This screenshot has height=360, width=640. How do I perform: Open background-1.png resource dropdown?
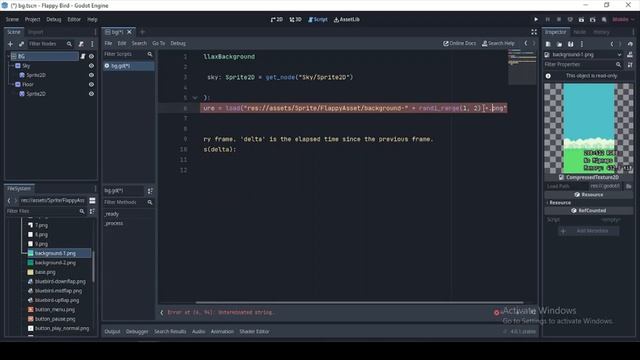tap(620, 54)
